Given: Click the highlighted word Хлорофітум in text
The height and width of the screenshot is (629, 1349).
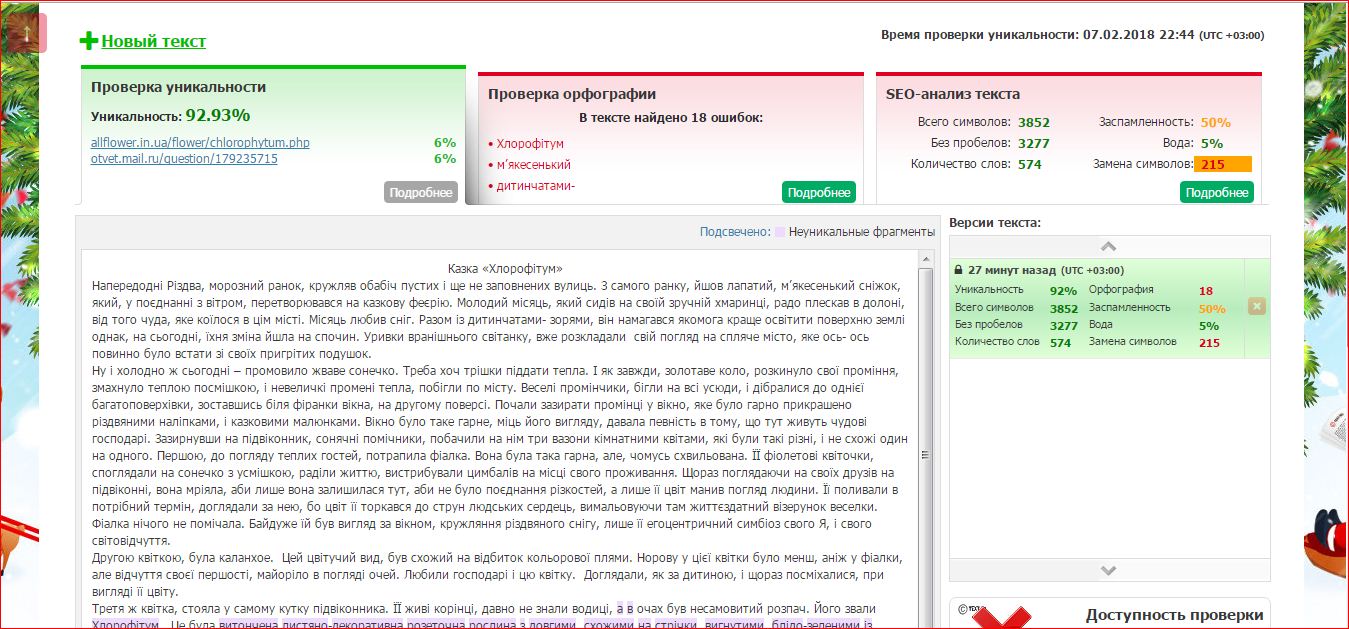Looking at the screenshot, I should coord(125,624).
